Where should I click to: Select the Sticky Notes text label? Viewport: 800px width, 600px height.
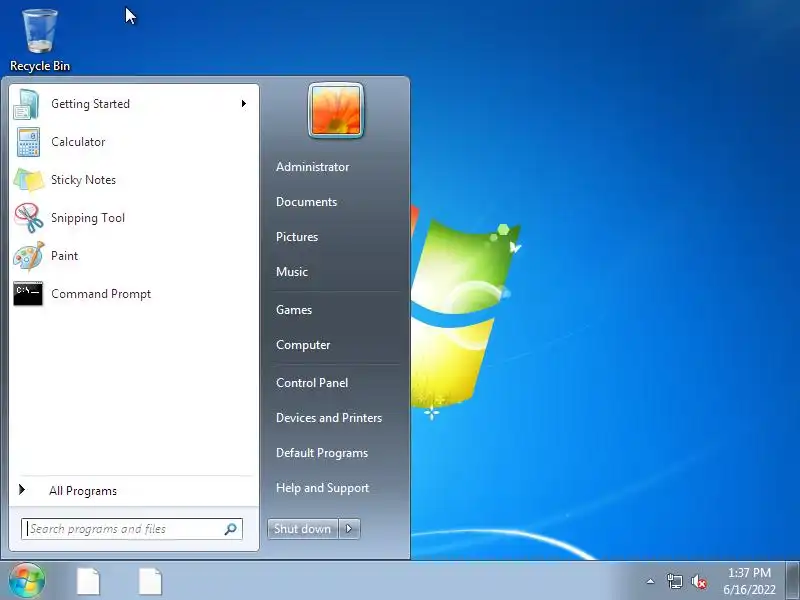pos(84,180)
